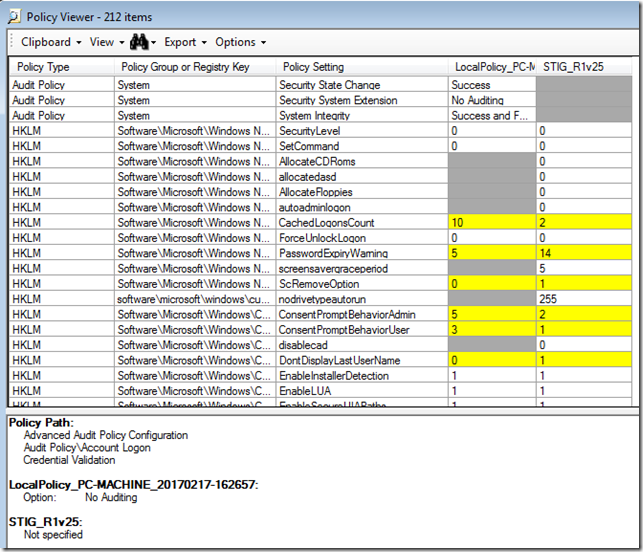The width and height of the screenshot is (643, 552).
Task: Select the EnableLUA row
Action: tap(320, 391)
